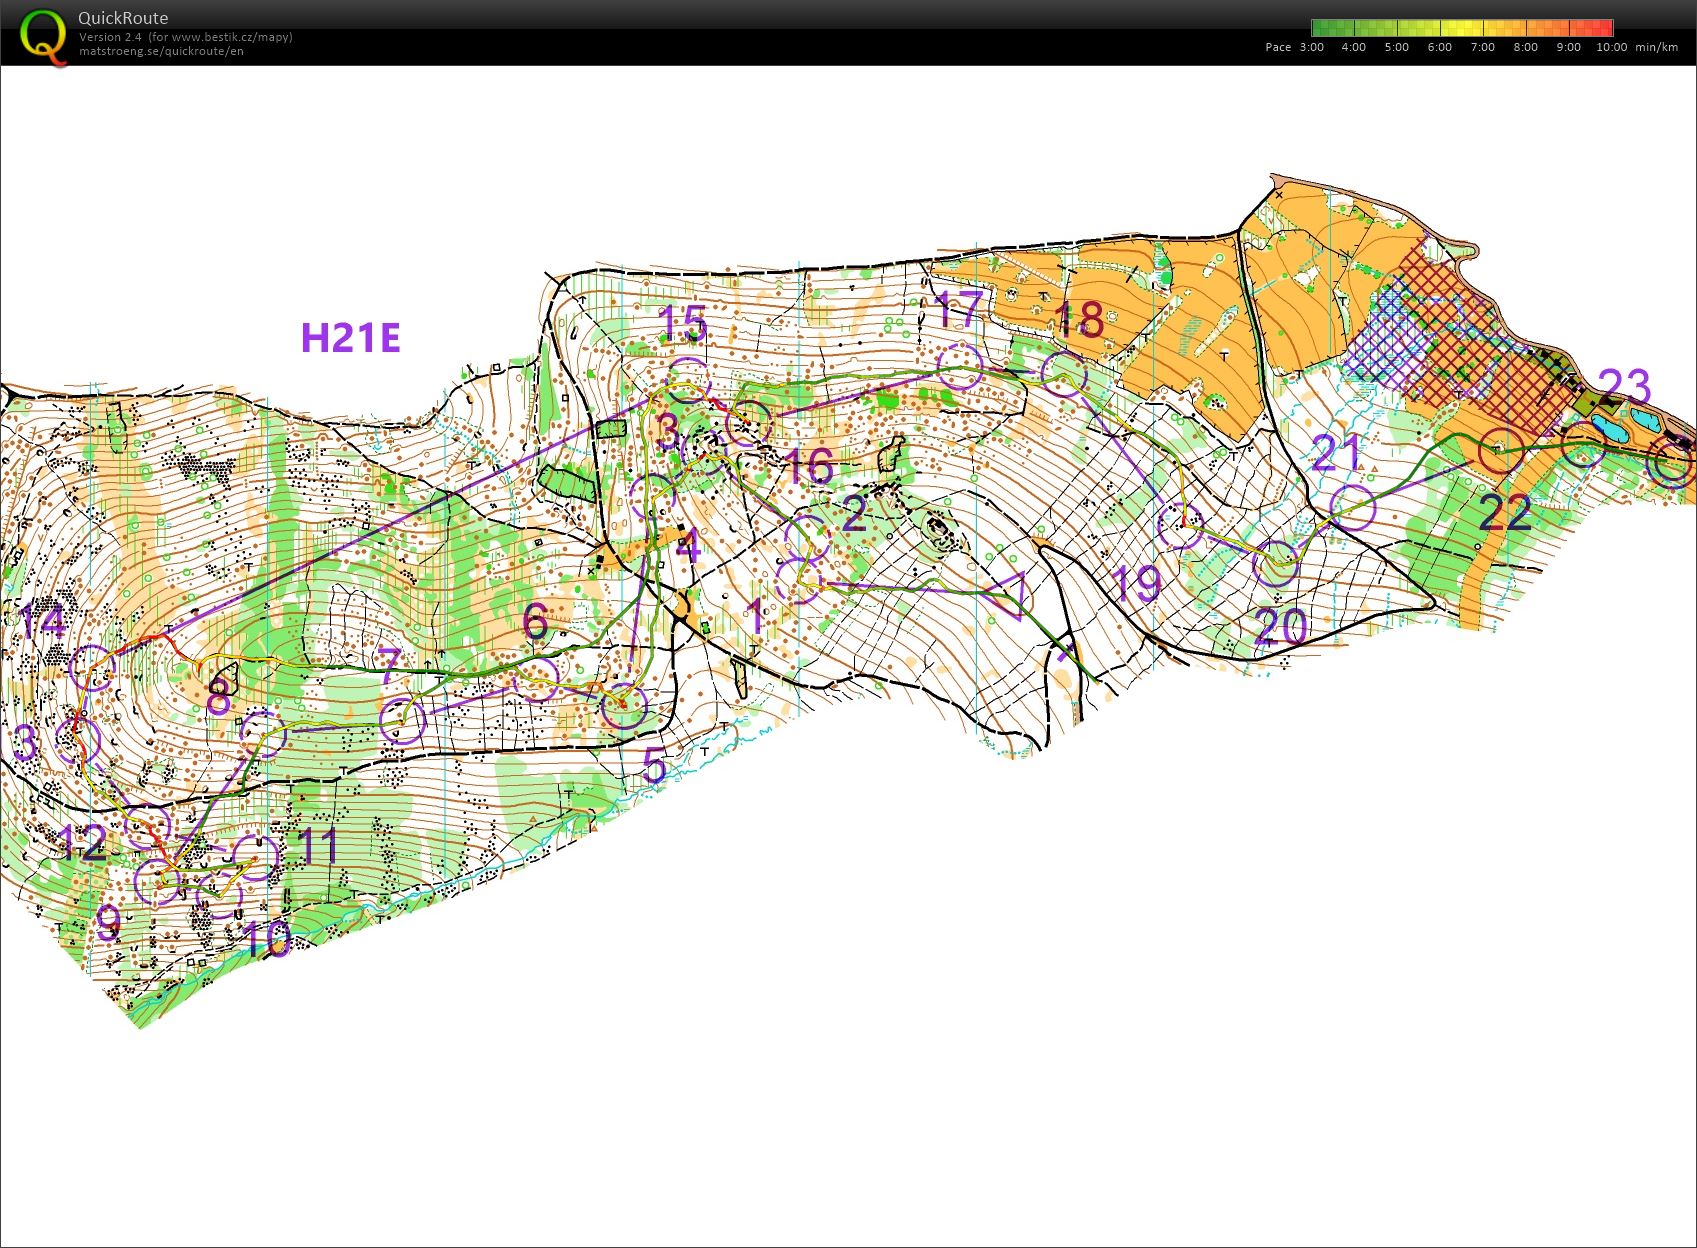This screenshot has height=1248, width=1697.
Task: Click the QuickRoute Q logo
Action: [x=44, y=36]
